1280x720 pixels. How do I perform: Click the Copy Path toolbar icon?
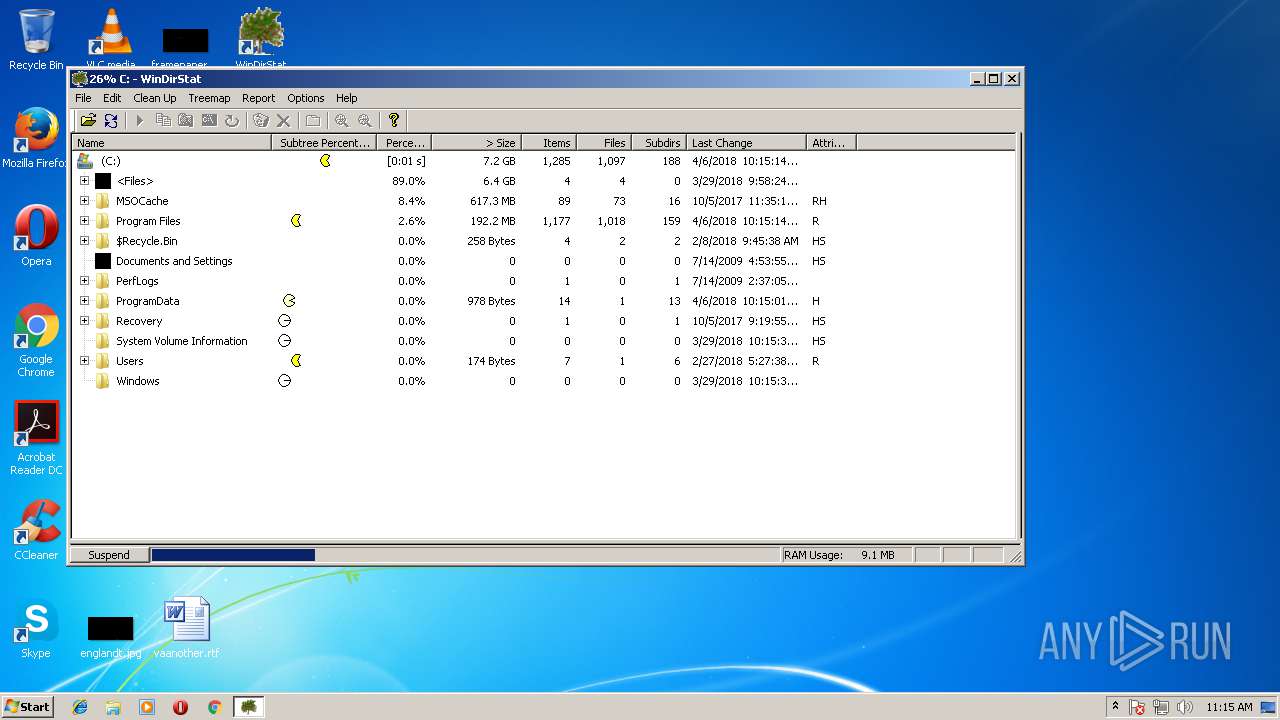click(x=163, y=120)
